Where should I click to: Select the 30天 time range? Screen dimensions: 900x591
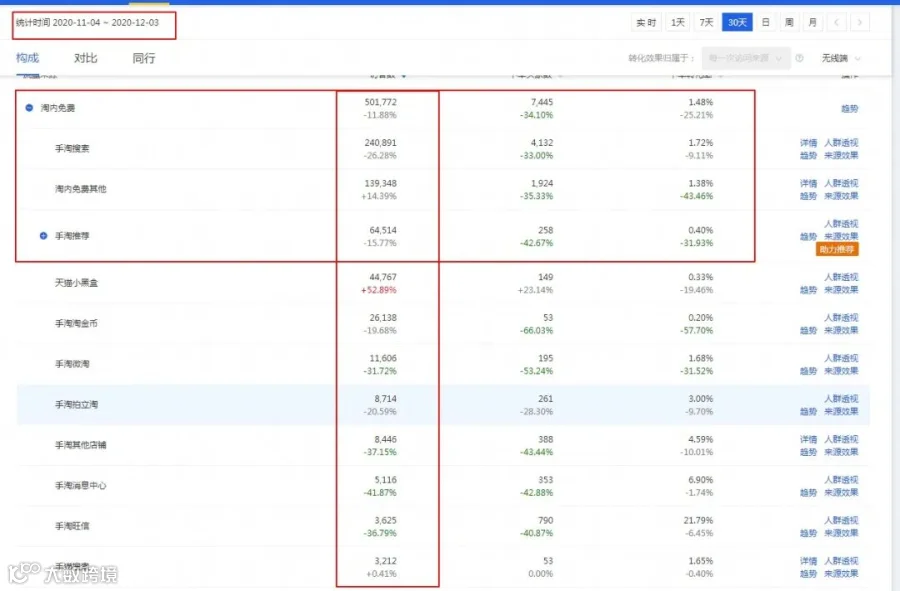pyautogui.click(x=737, y=22)
